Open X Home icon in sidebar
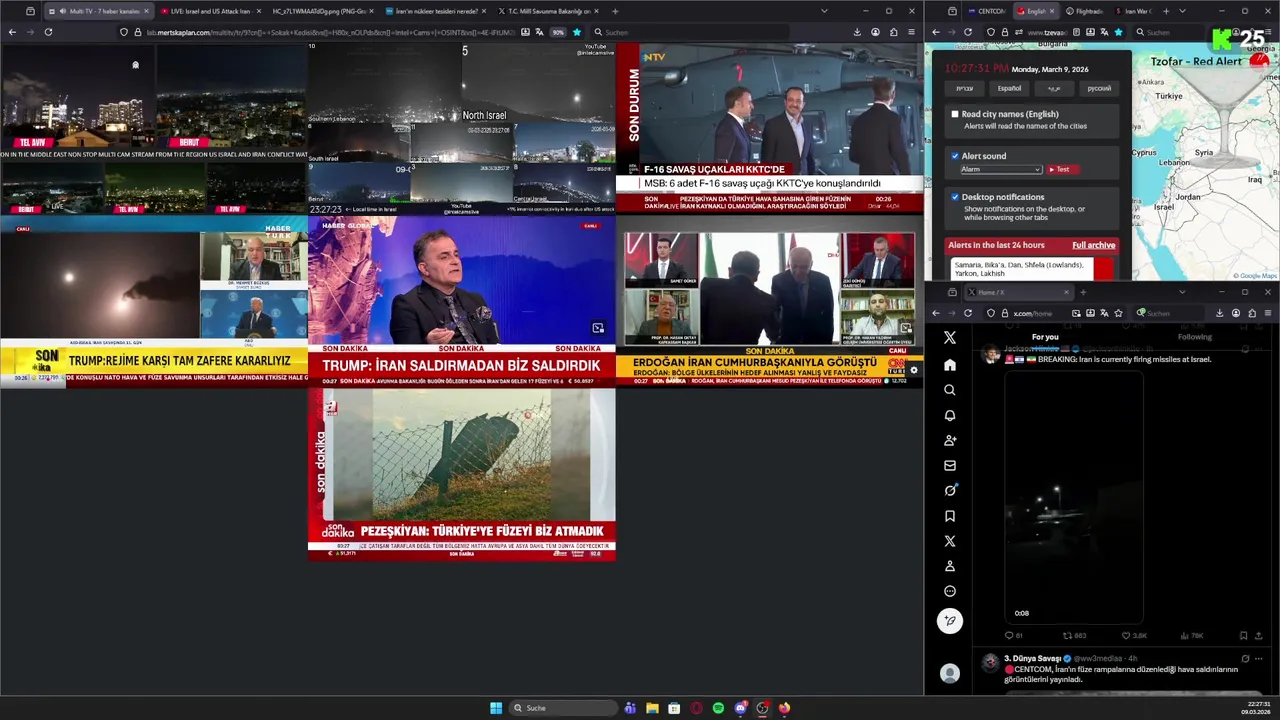 [x=949, y=365]
